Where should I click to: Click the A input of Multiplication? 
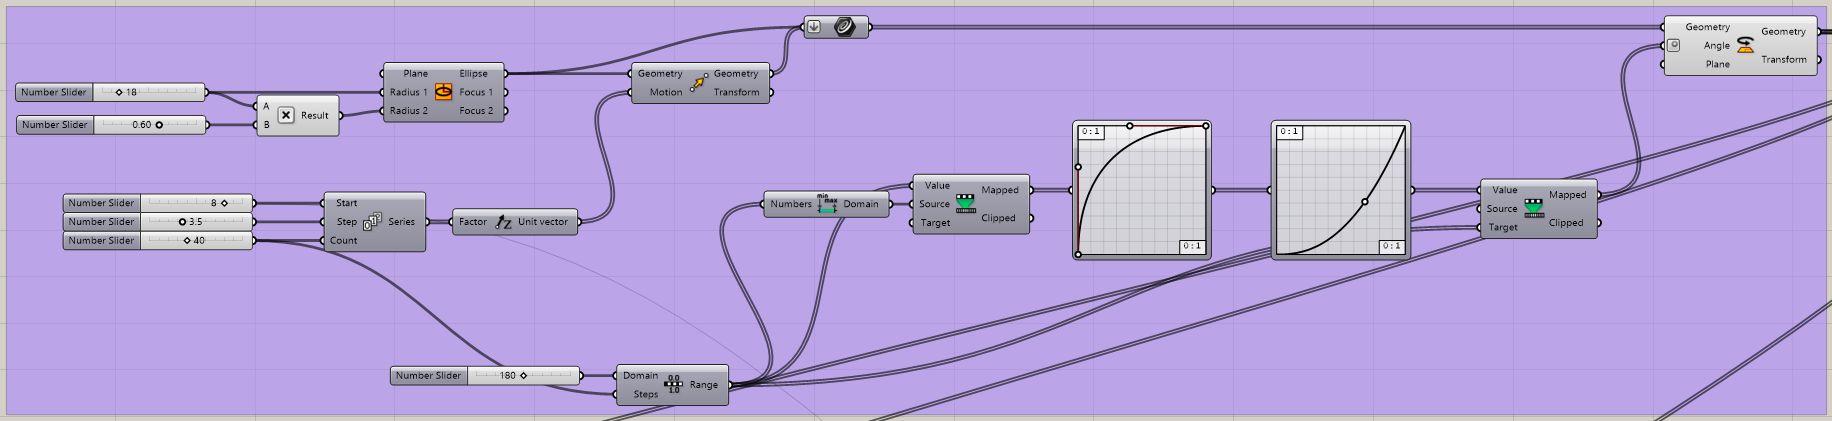coord(267,106)
